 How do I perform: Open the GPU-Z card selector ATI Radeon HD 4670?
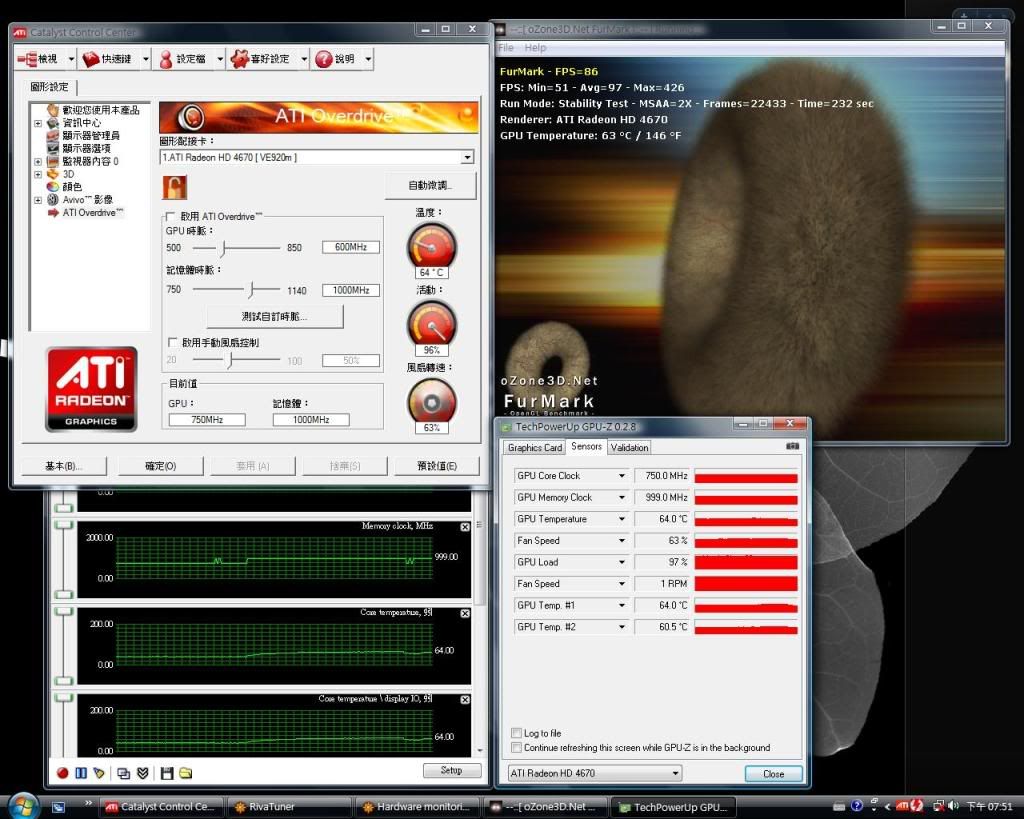pos(595,773)
